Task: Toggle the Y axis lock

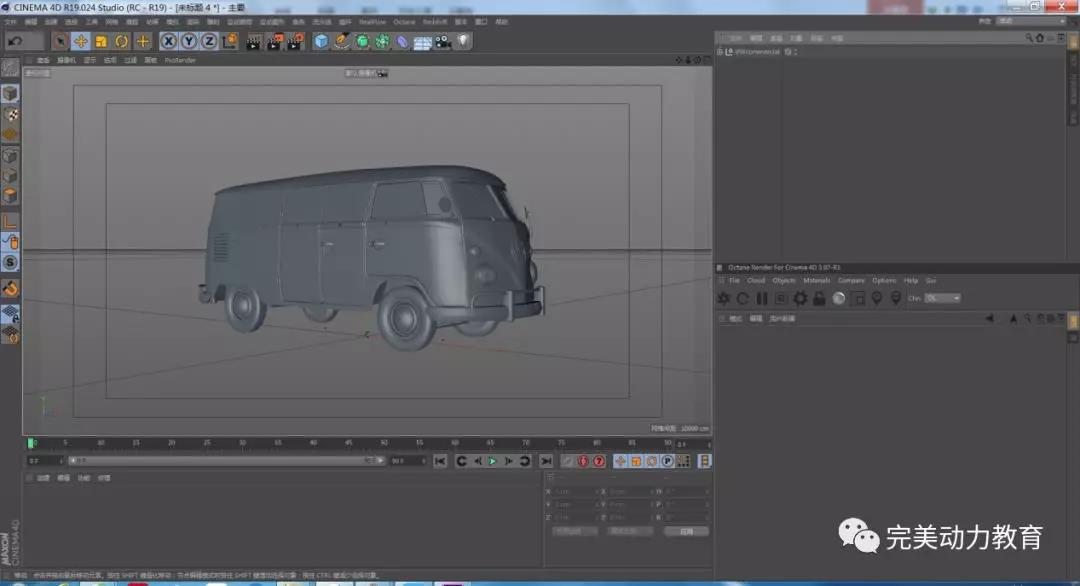Action: coord(188,41)
